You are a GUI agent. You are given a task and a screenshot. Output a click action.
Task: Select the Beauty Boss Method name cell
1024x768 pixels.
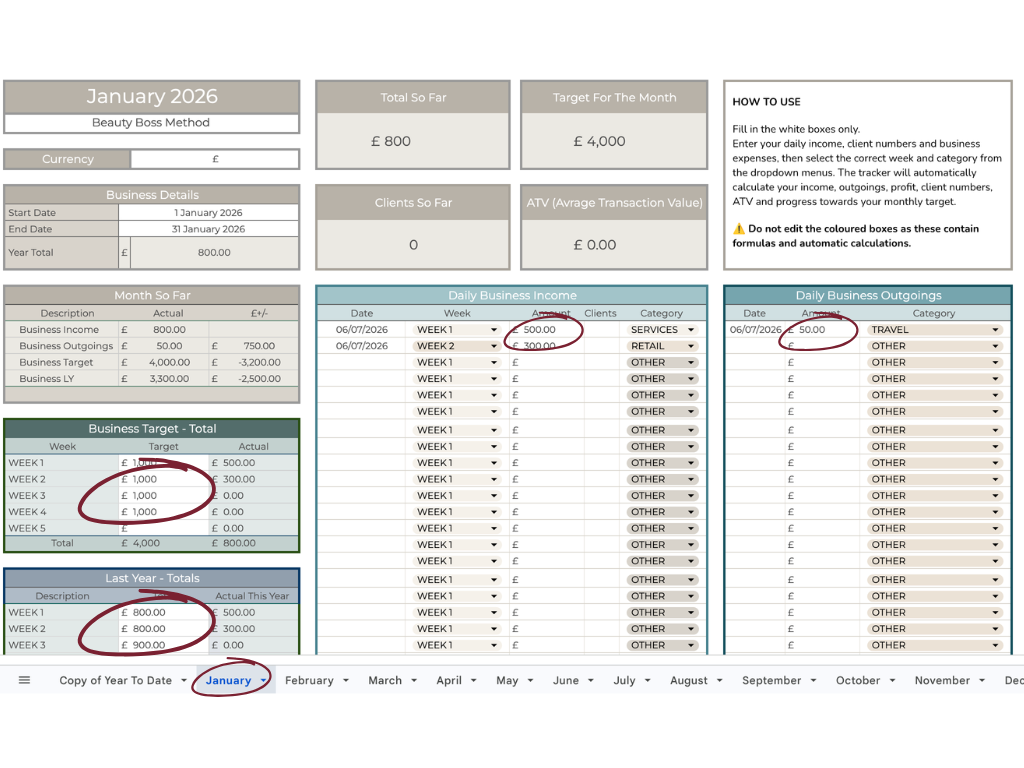[151, 123]
